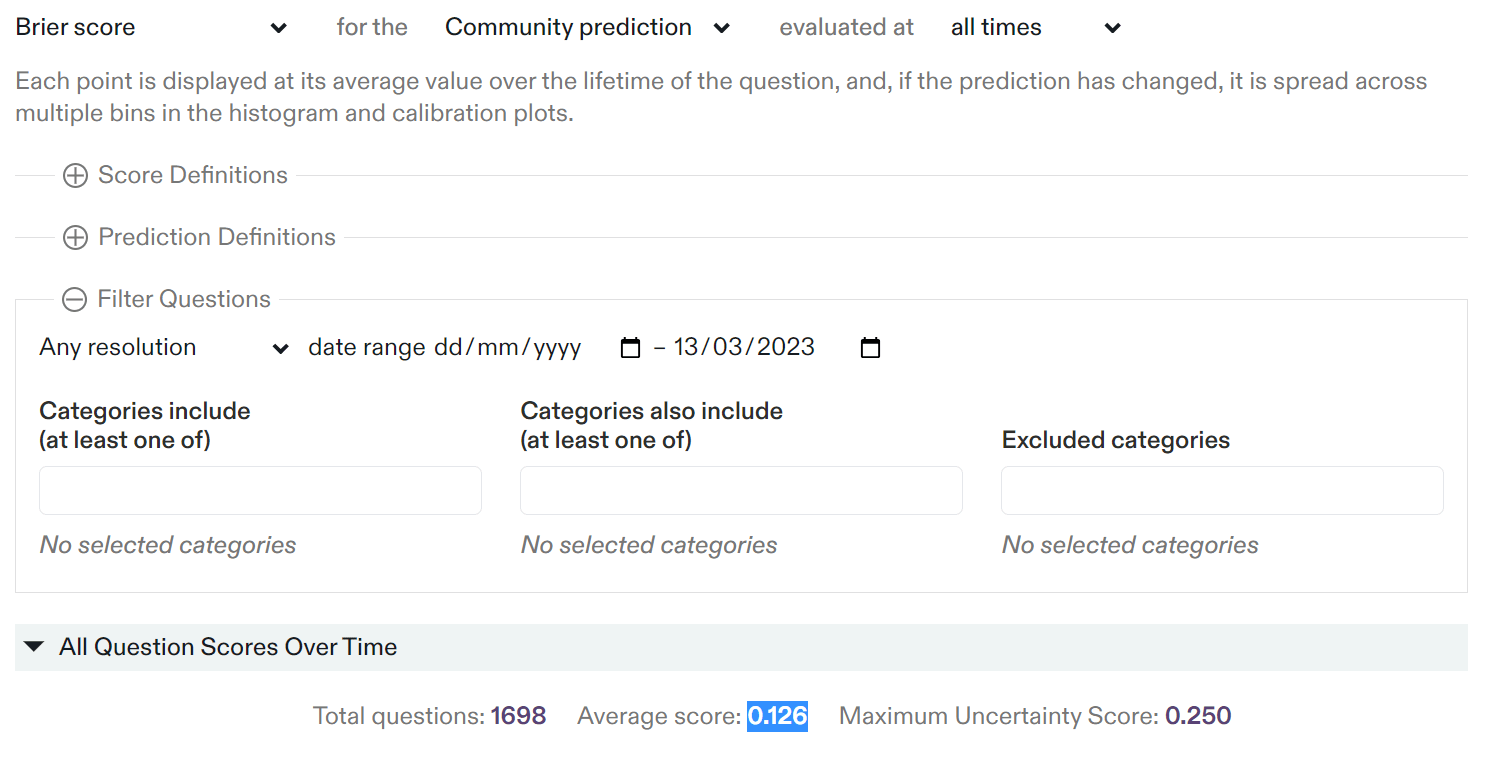Click the 'Categories also include' input field

pyautogui.click(x=741, y=491)
